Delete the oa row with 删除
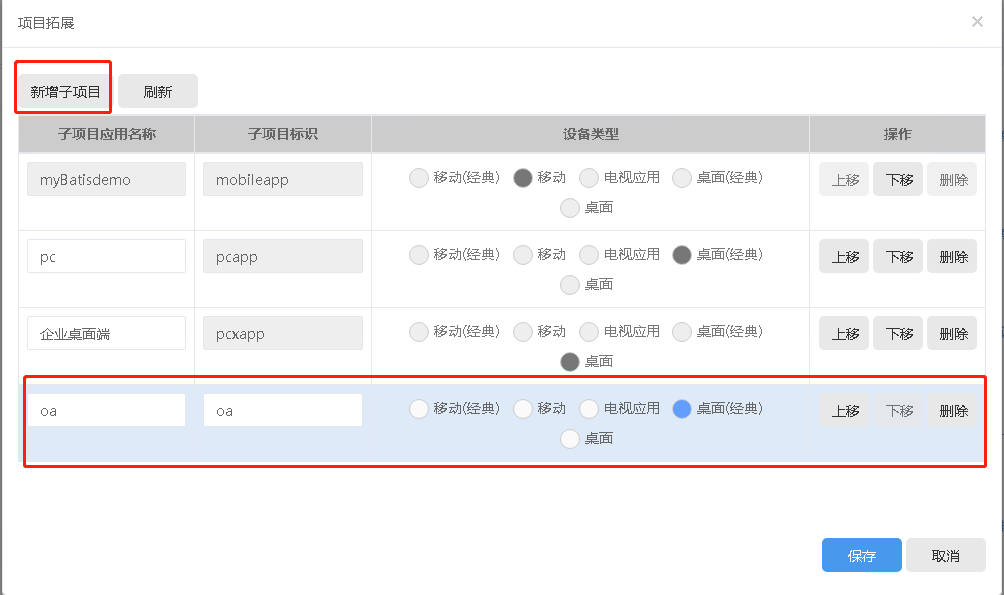Screen dimensions: 1004x595 point(953,410)
